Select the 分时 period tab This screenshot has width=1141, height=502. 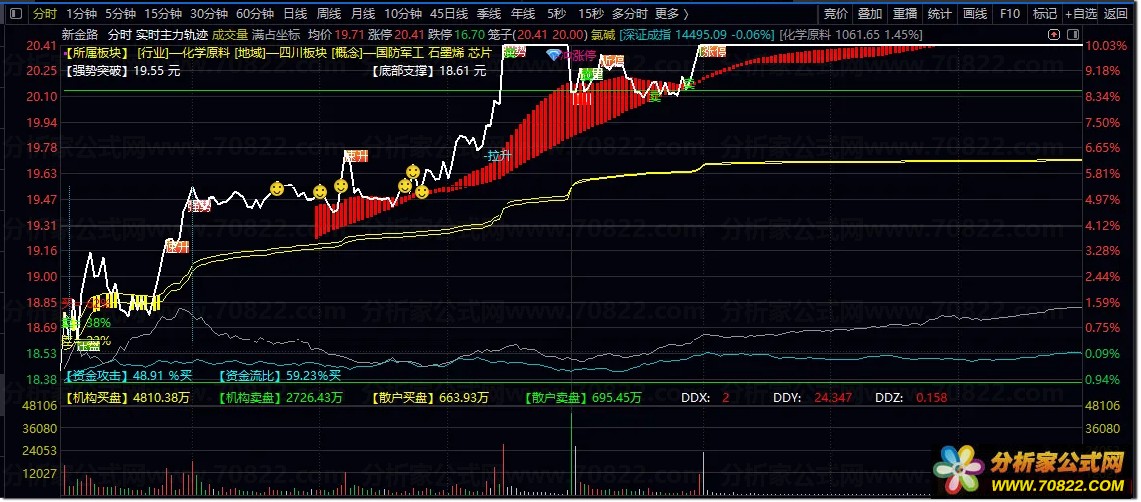[45, 13]
